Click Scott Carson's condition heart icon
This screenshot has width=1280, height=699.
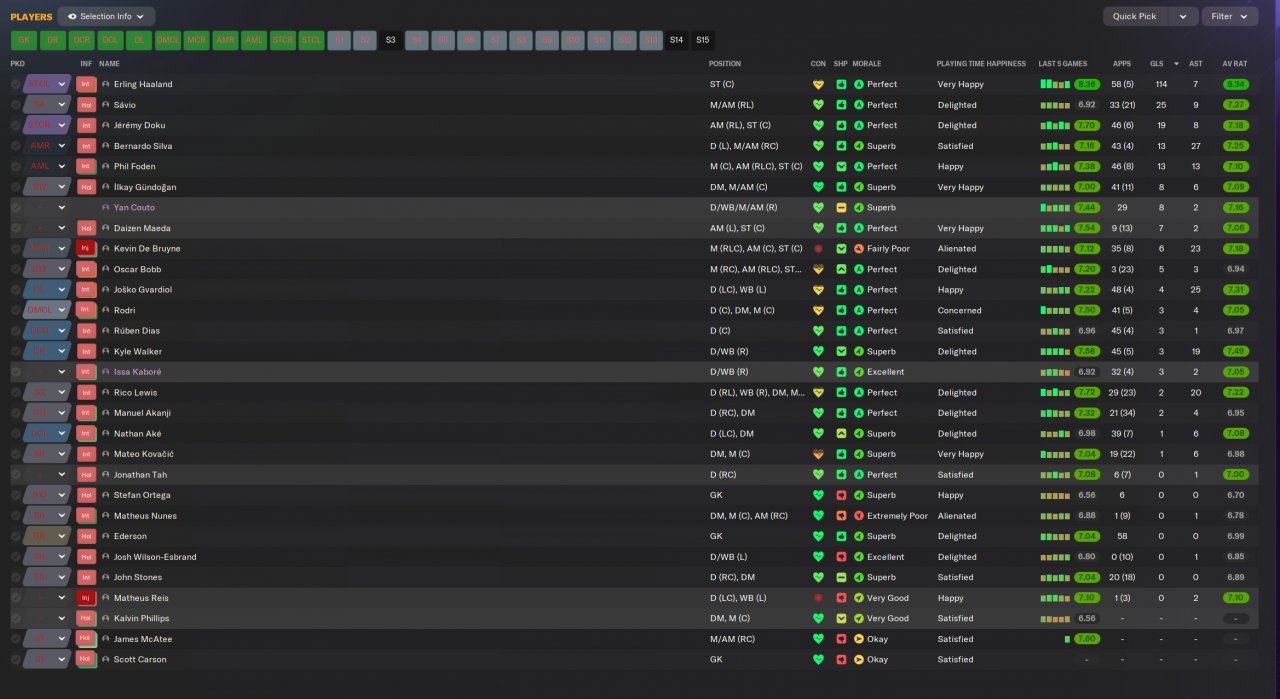[x=818, y=660]
